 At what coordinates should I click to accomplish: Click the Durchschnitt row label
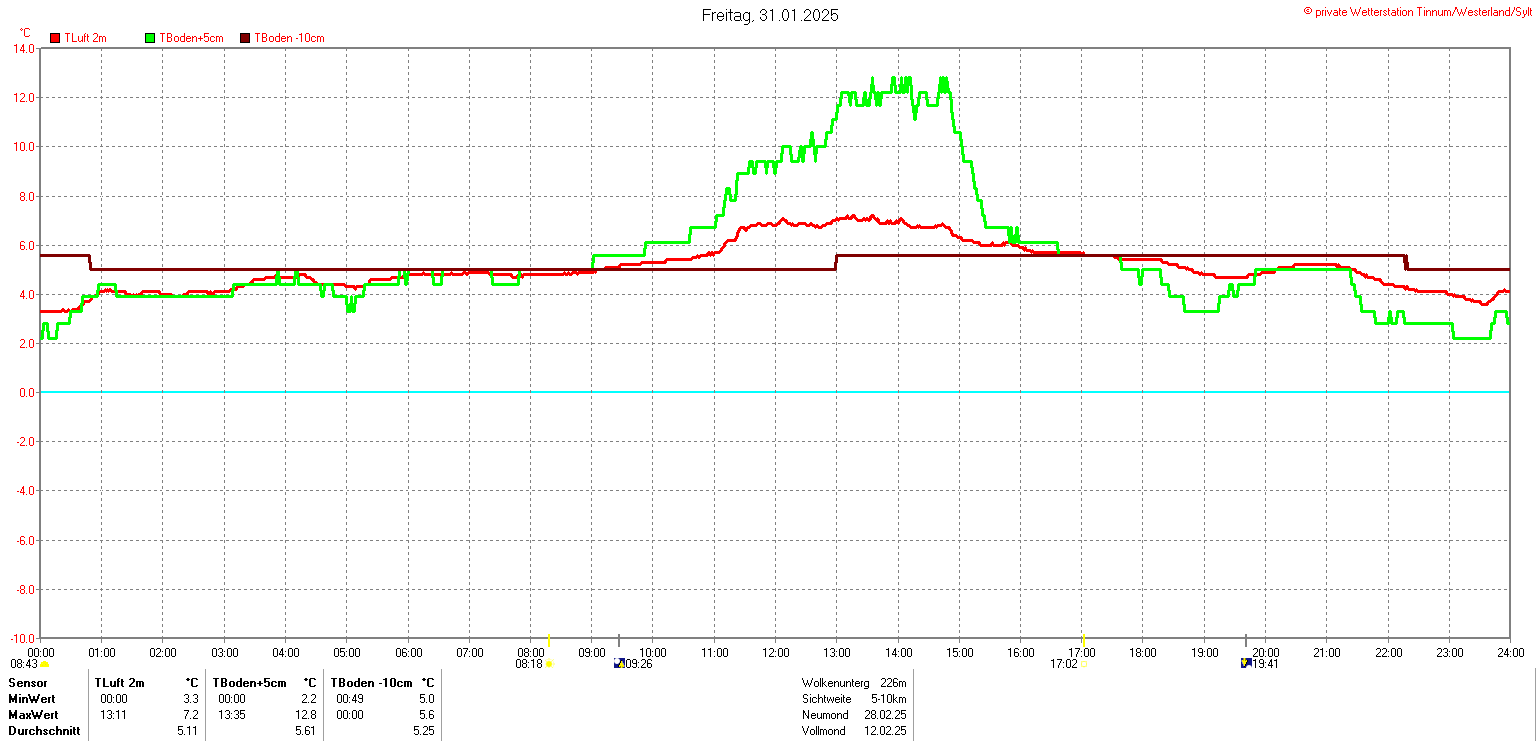(x=42, y=732)
